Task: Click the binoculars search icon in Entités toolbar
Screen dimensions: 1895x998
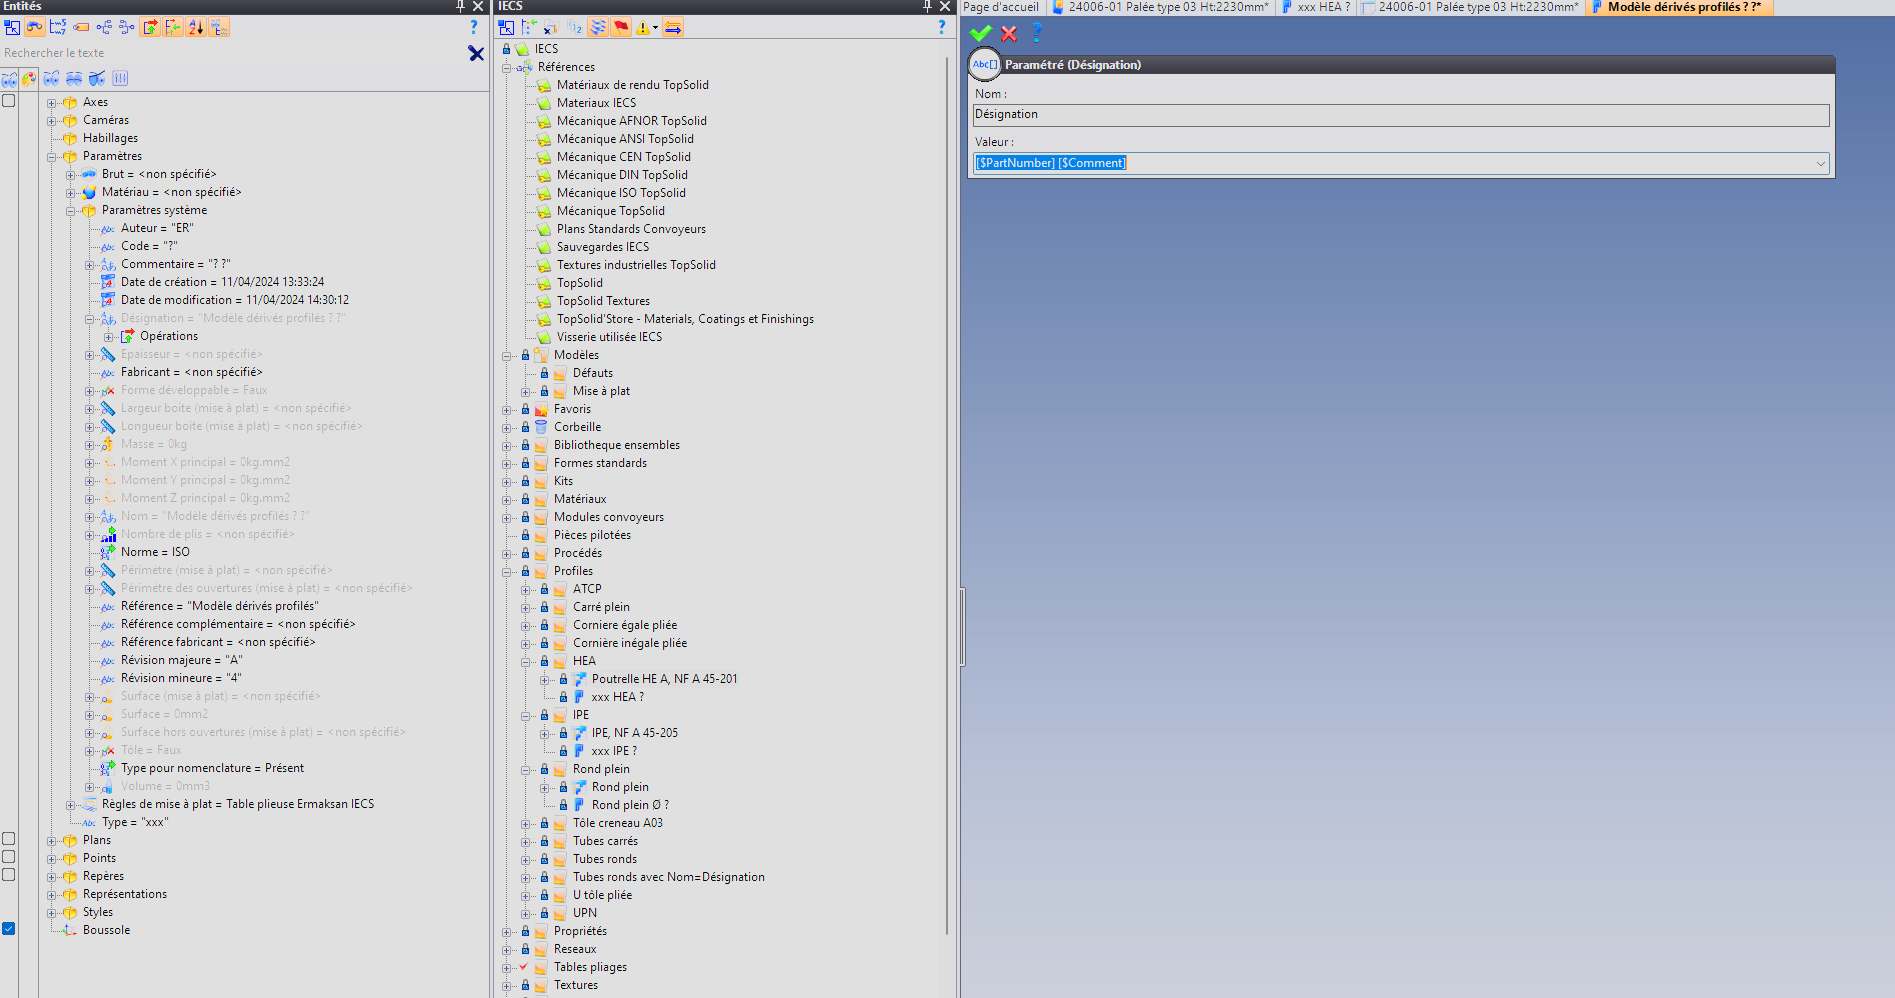Action: 35,27
